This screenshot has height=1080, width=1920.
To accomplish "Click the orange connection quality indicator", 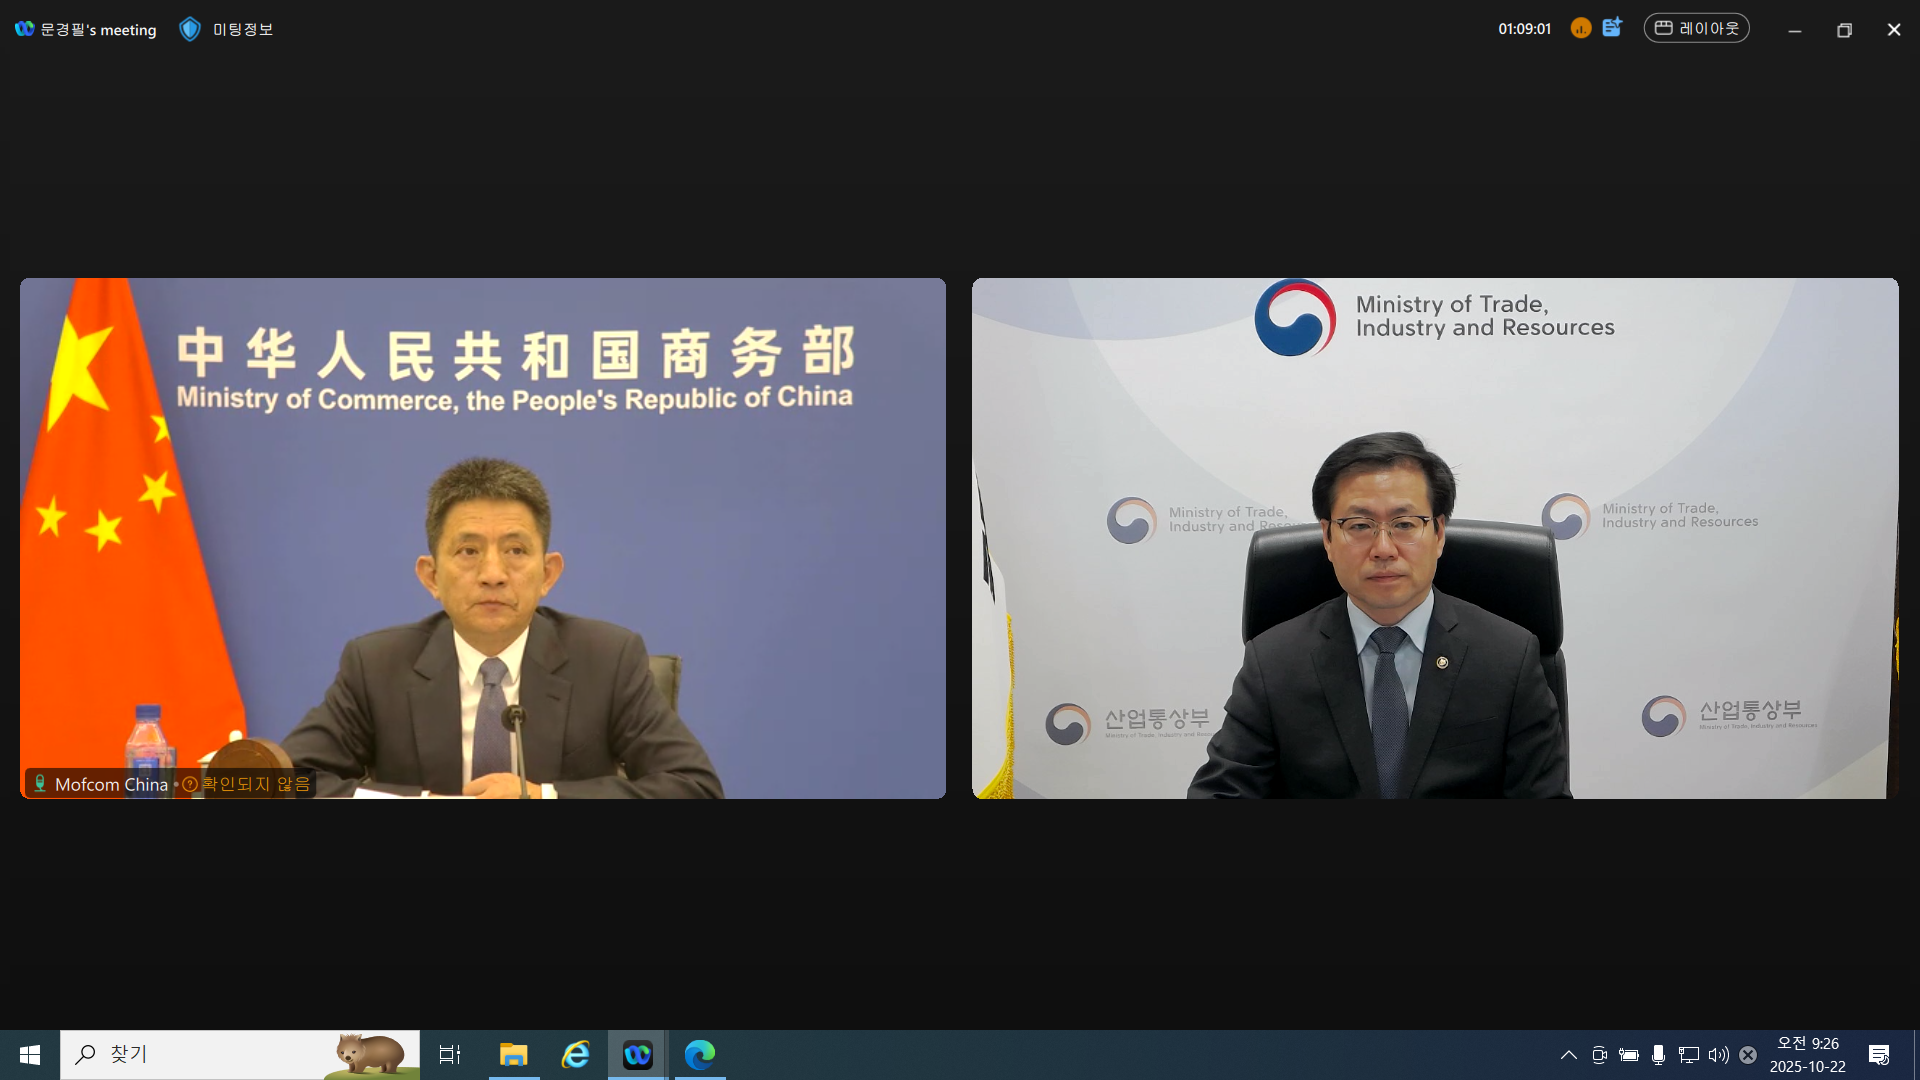I will [1581, 28].
